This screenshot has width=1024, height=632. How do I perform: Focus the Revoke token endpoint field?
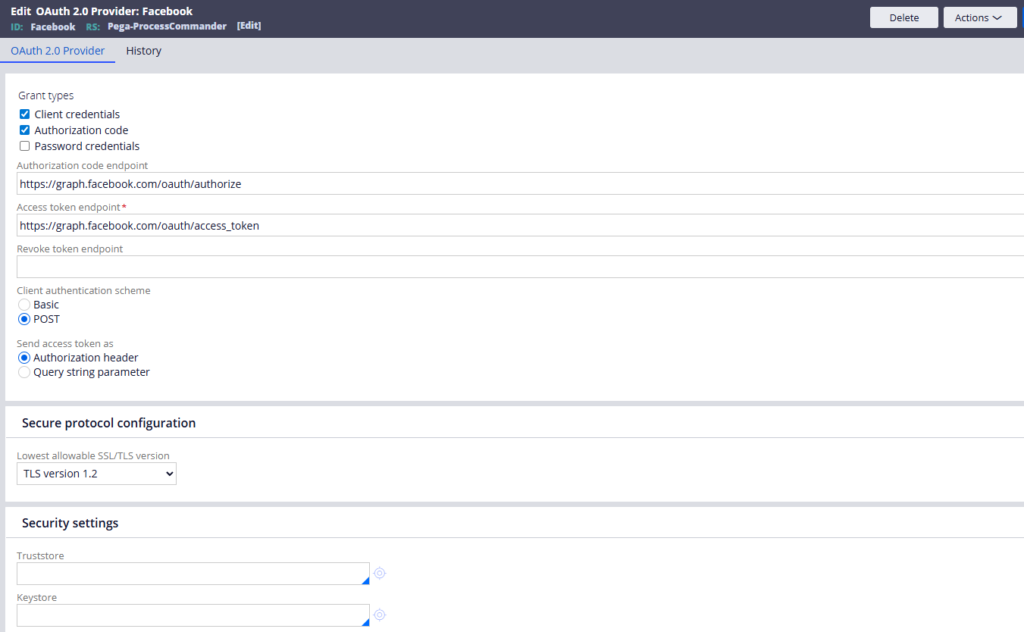520,267
